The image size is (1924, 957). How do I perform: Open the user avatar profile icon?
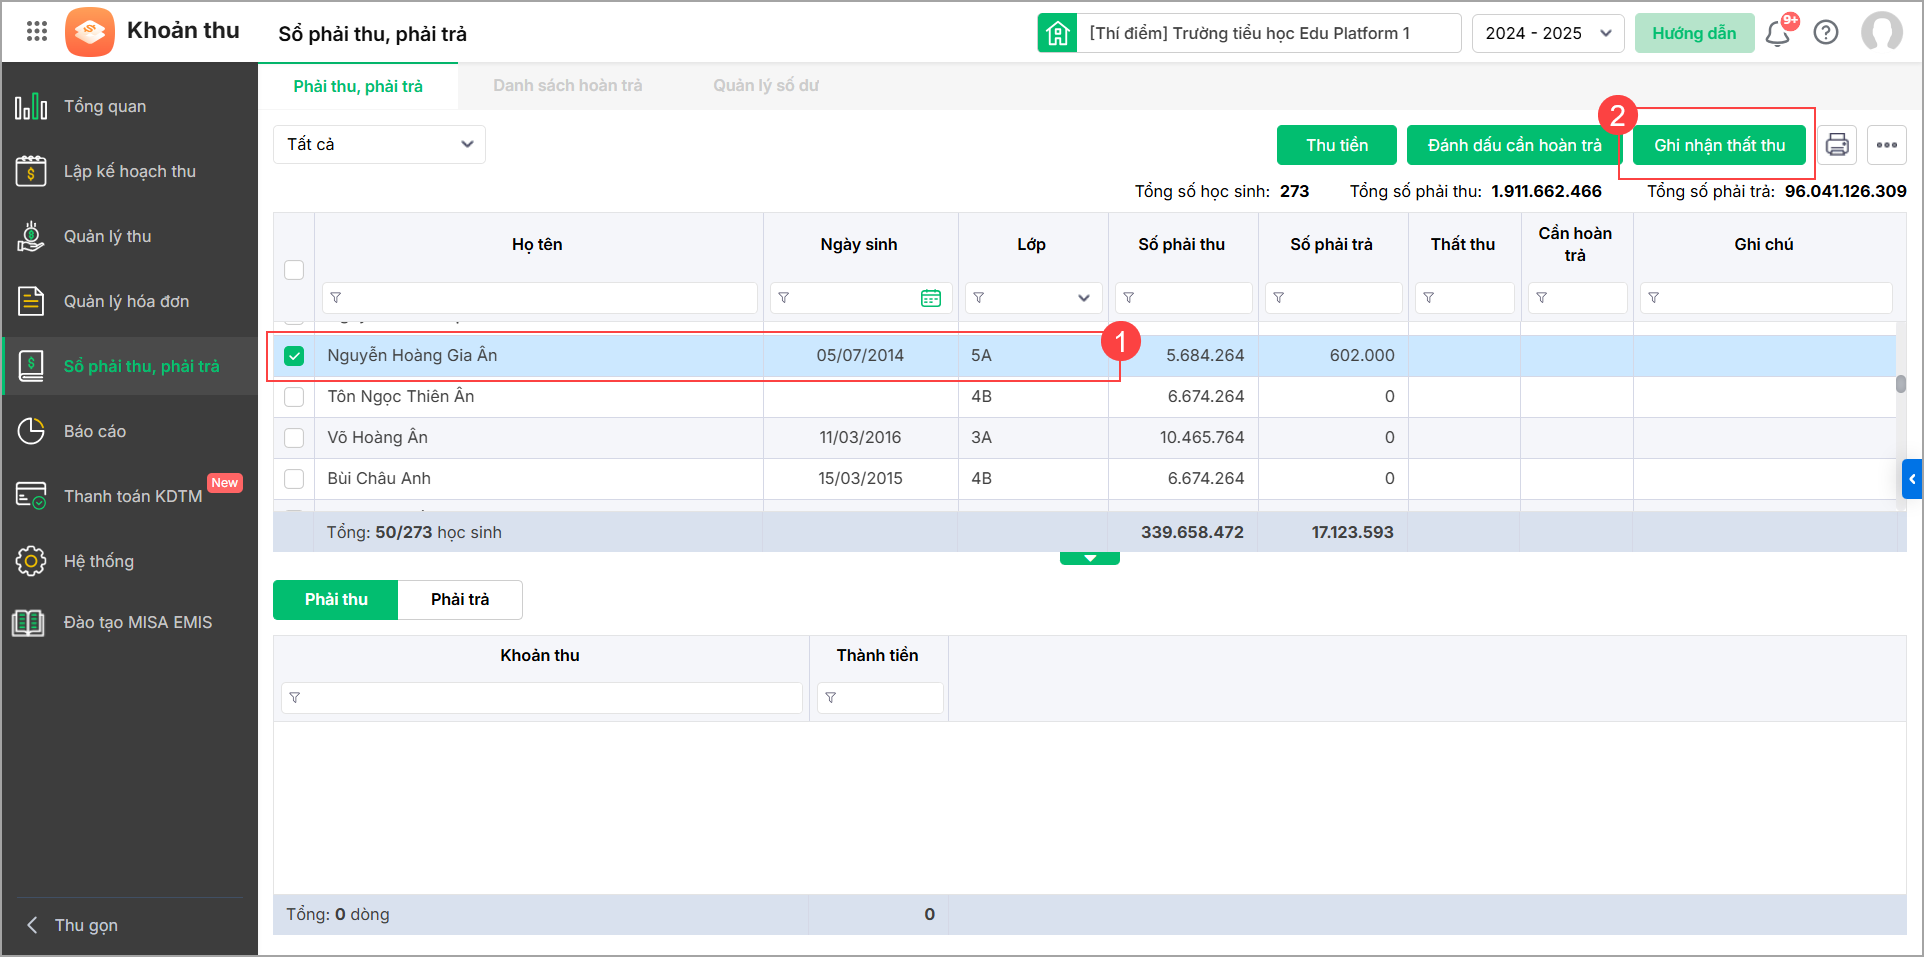coord(1881,32)
